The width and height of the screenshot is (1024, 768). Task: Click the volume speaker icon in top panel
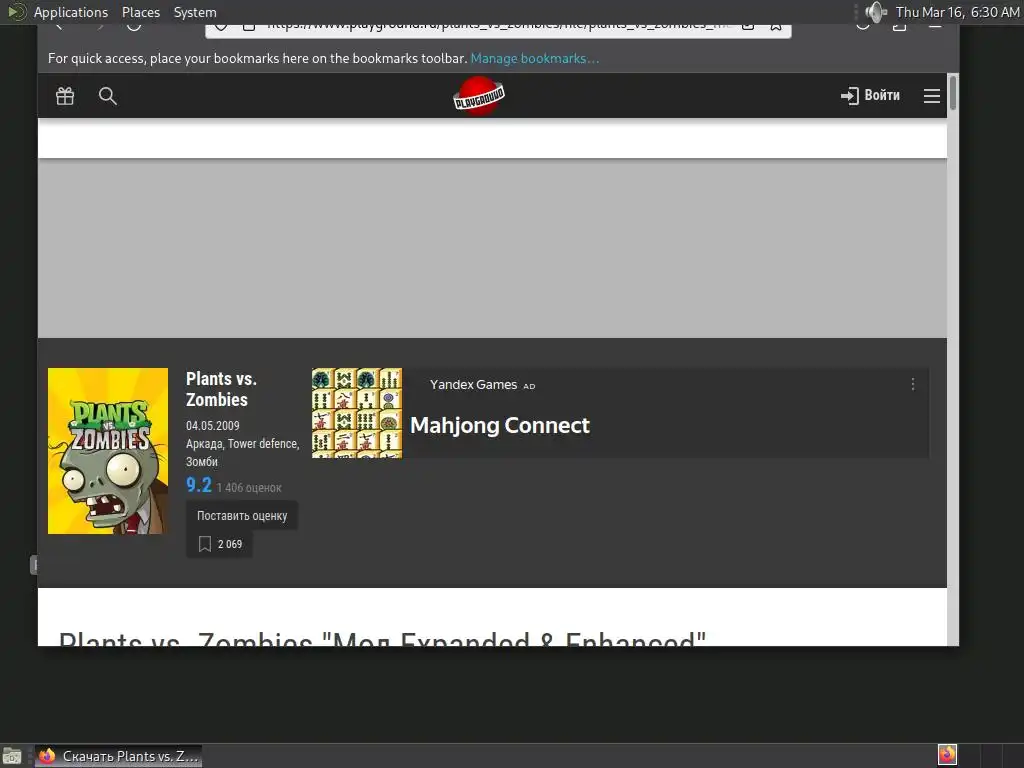[x=875, y=12]
